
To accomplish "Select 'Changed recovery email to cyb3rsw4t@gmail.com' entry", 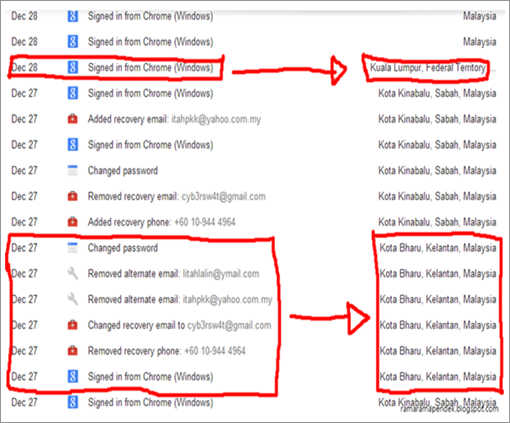I will pos(179,325).
